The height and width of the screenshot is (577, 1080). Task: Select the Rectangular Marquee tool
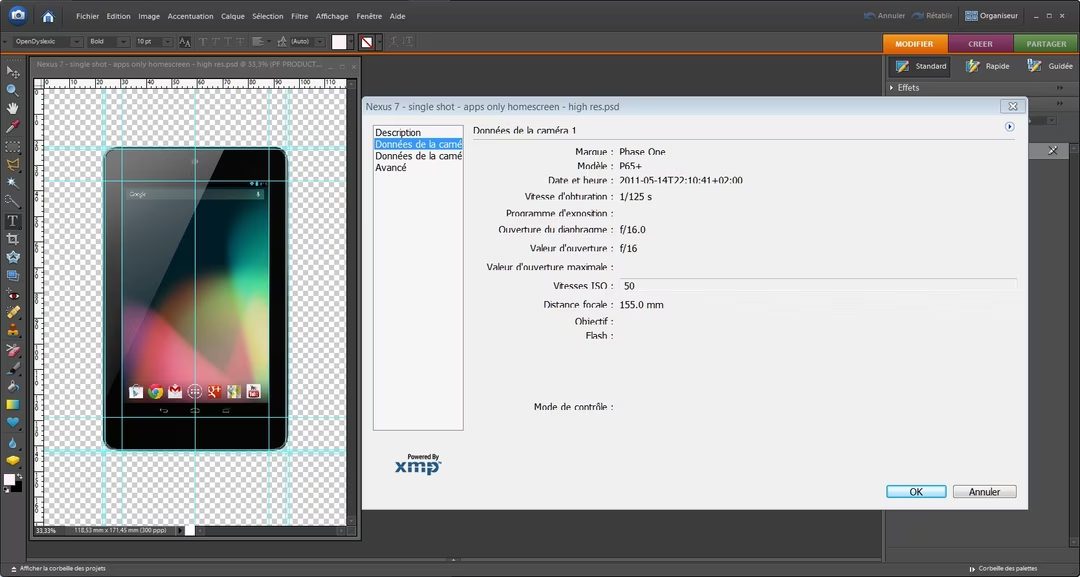click(x=12, y=147)
